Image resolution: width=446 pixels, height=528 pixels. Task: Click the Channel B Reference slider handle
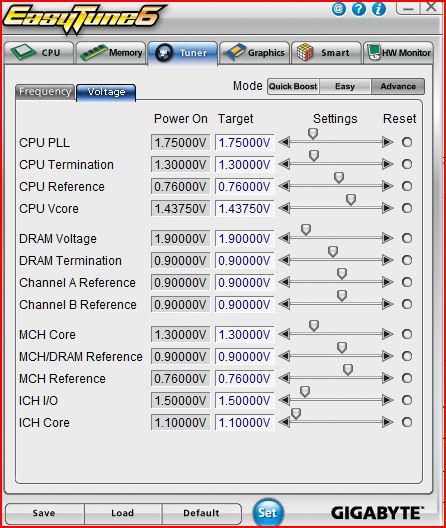342,296
